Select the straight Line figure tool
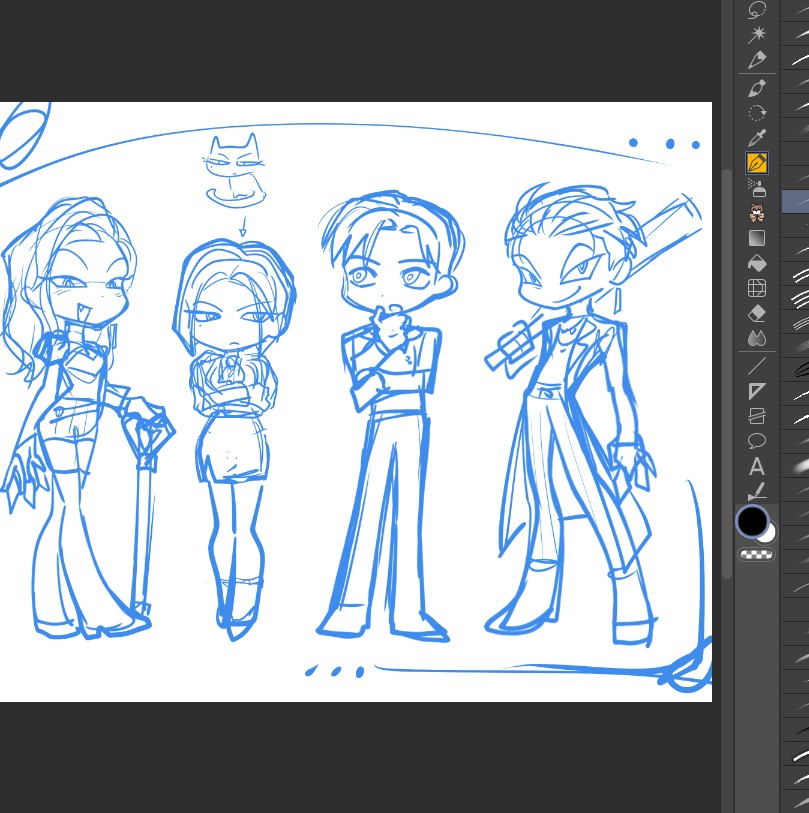 click(x=757, y=366)
